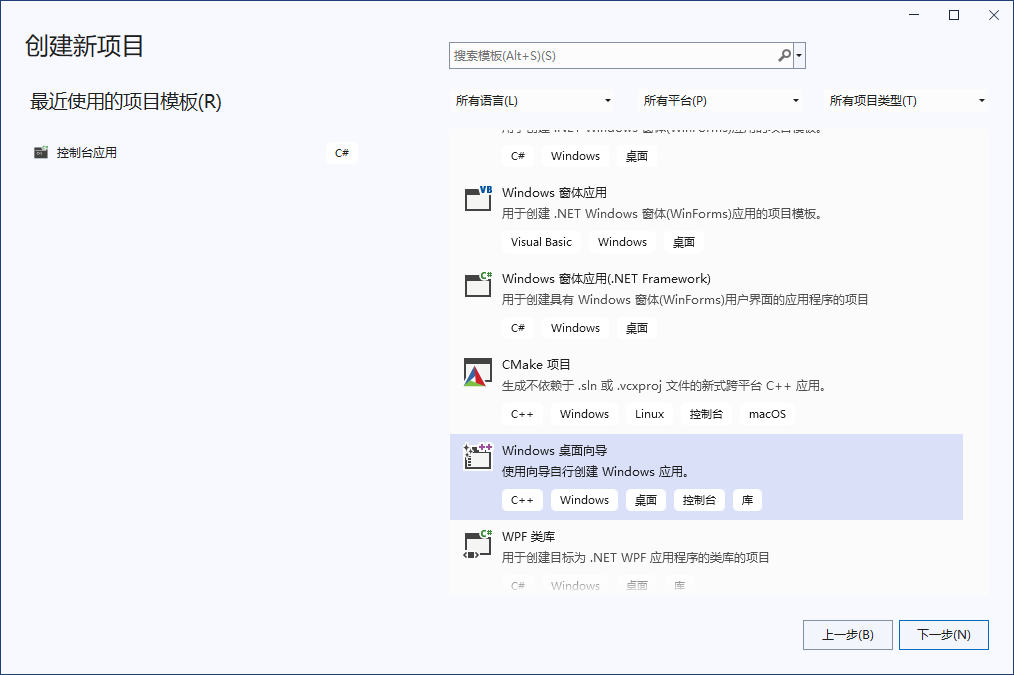Click the 下一步(N) next button
The image size is (1014, 675).
(x=944, y=635)
